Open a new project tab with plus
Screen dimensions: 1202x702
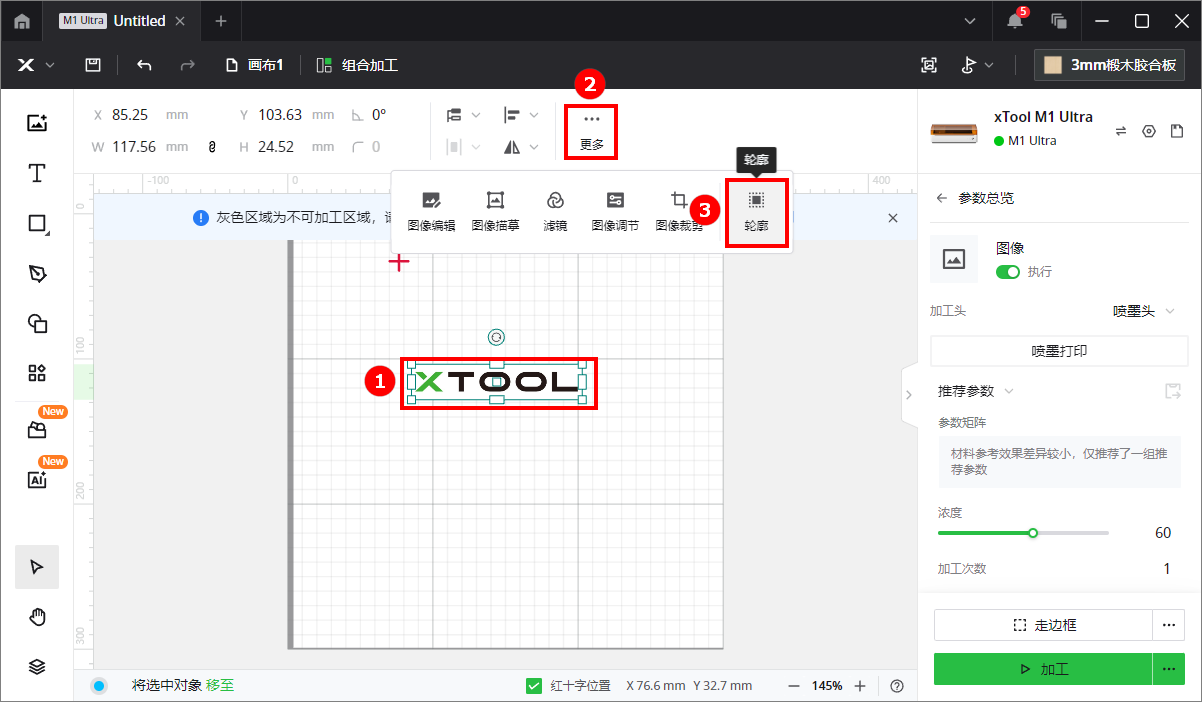[x=221, y=21]
